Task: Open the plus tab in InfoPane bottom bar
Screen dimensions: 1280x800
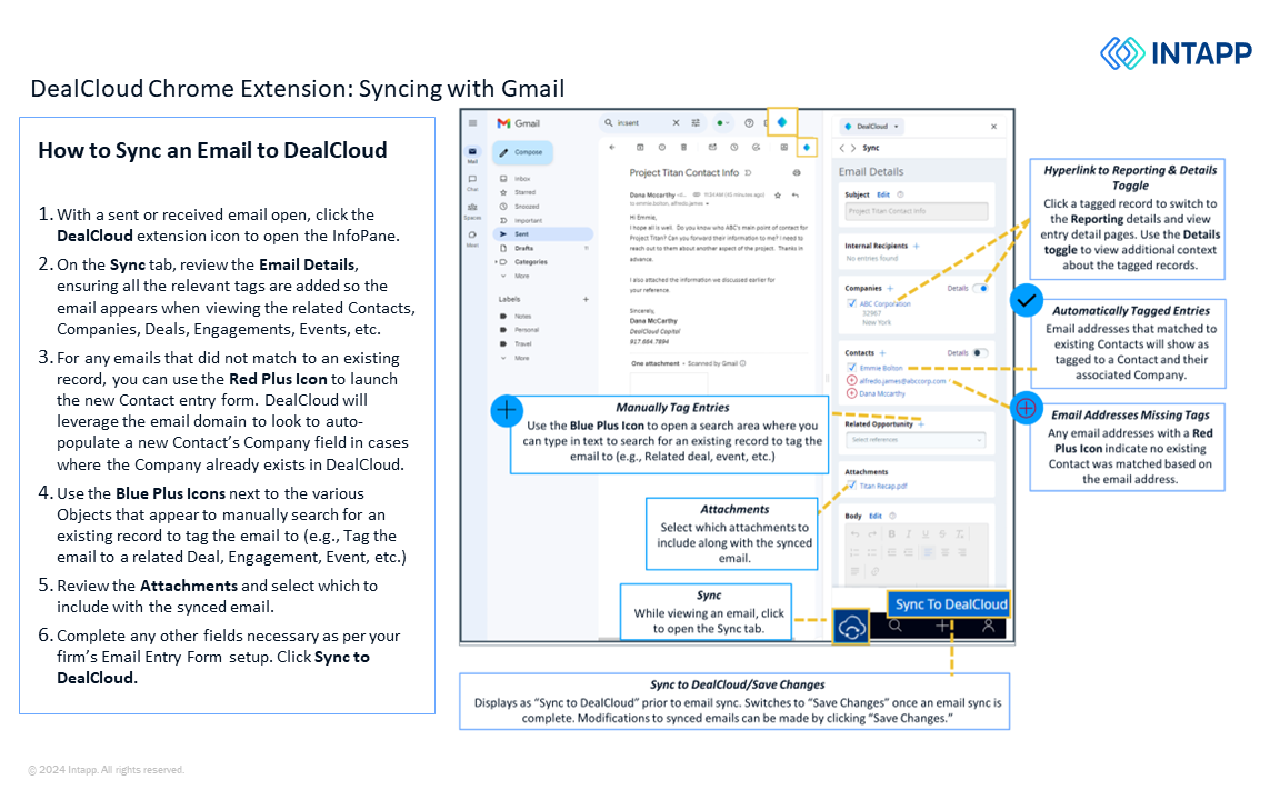Action: click(x=942, y=626)
